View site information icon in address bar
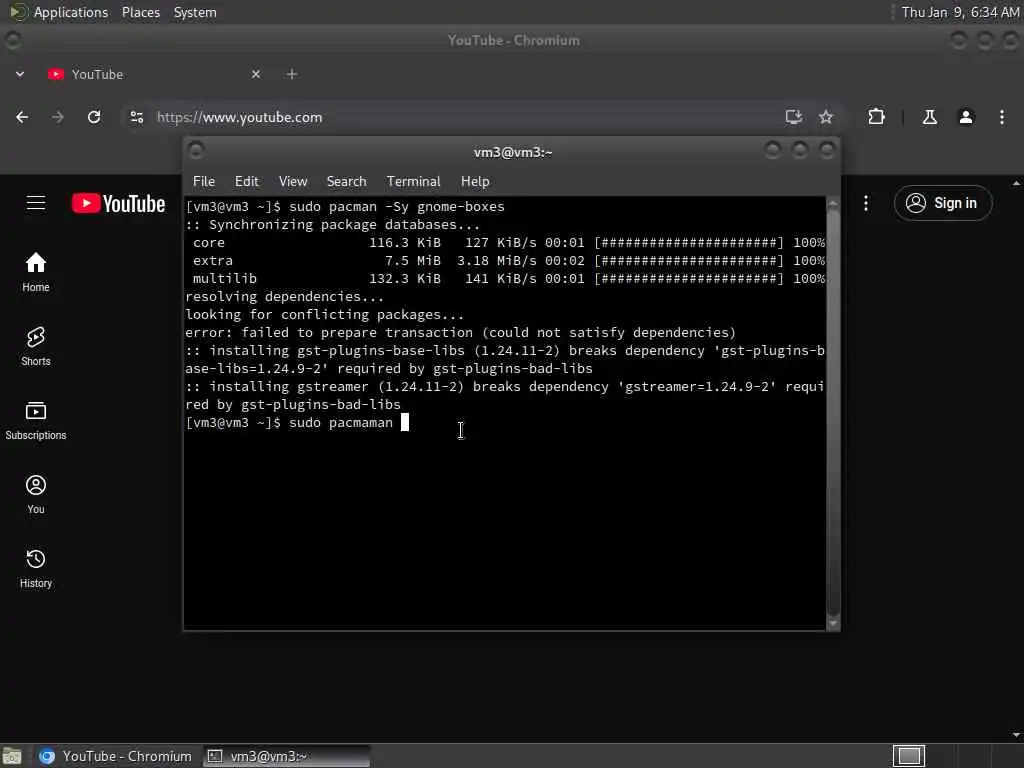This screenshot has height=768, width=1024. (136, 117)
